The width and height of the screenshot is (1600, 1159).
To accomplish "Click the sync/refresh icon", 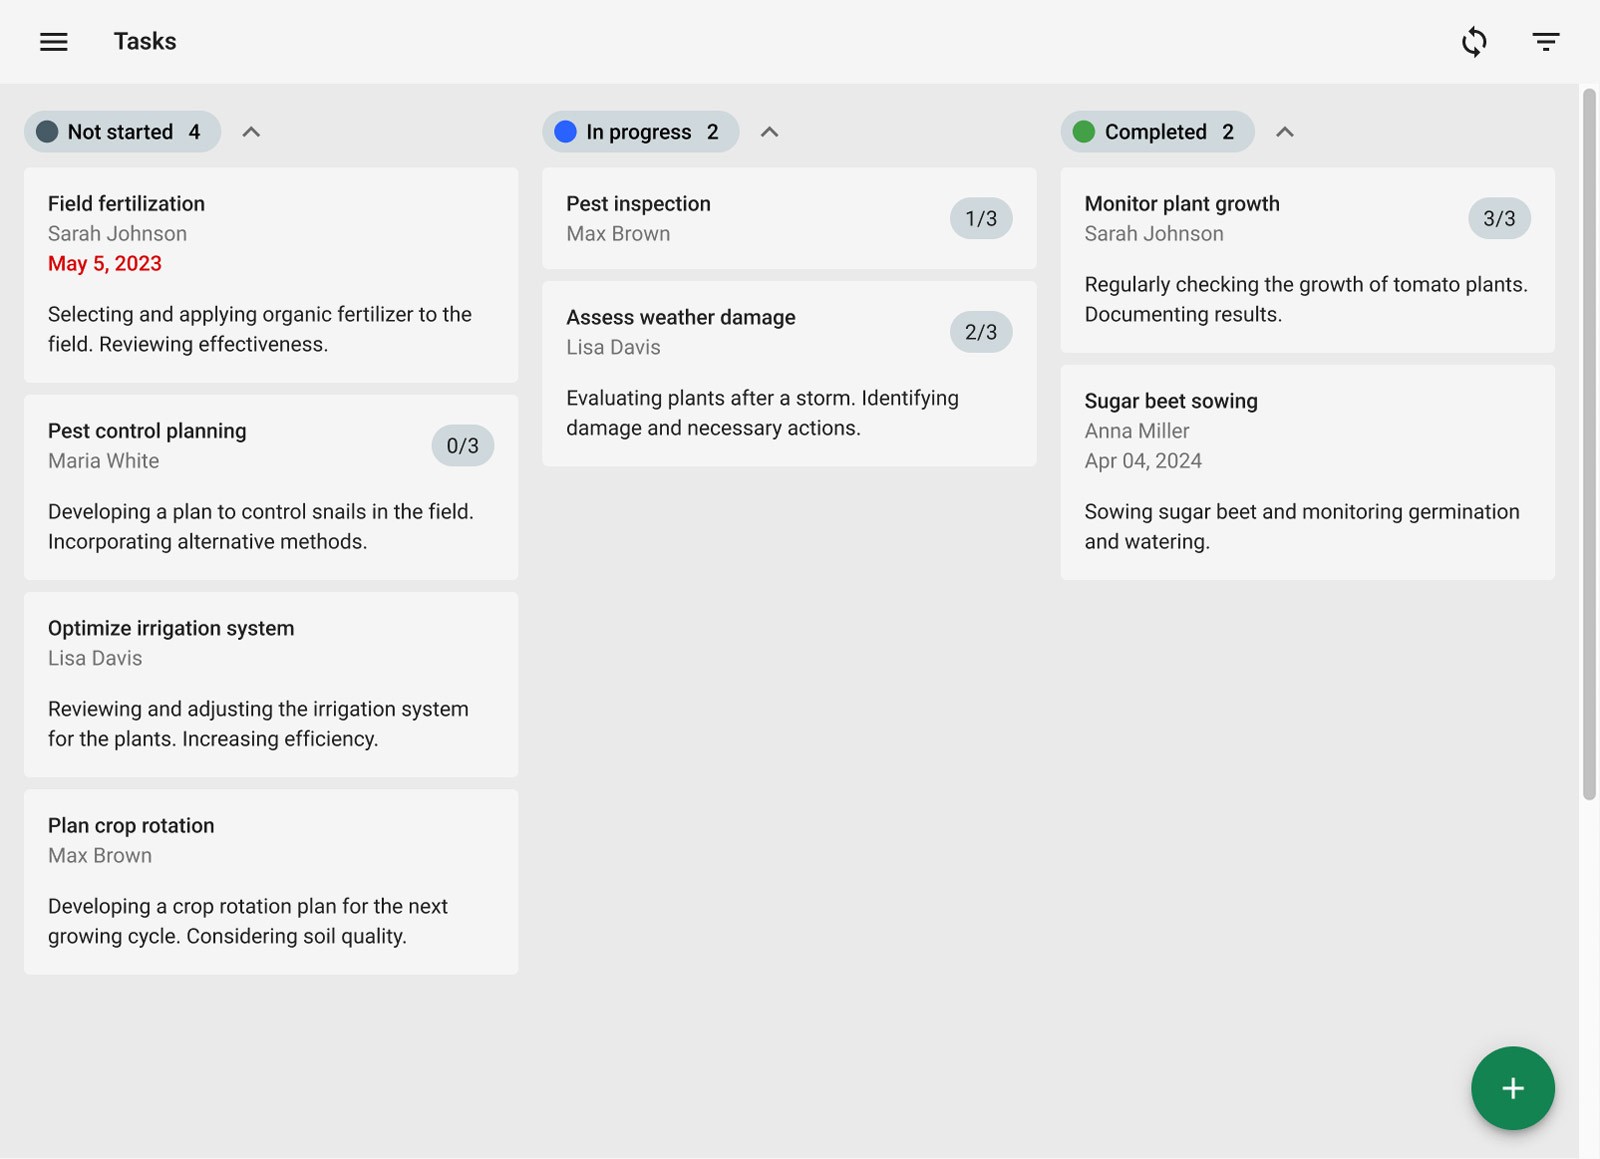I will tap(1474, 41).
